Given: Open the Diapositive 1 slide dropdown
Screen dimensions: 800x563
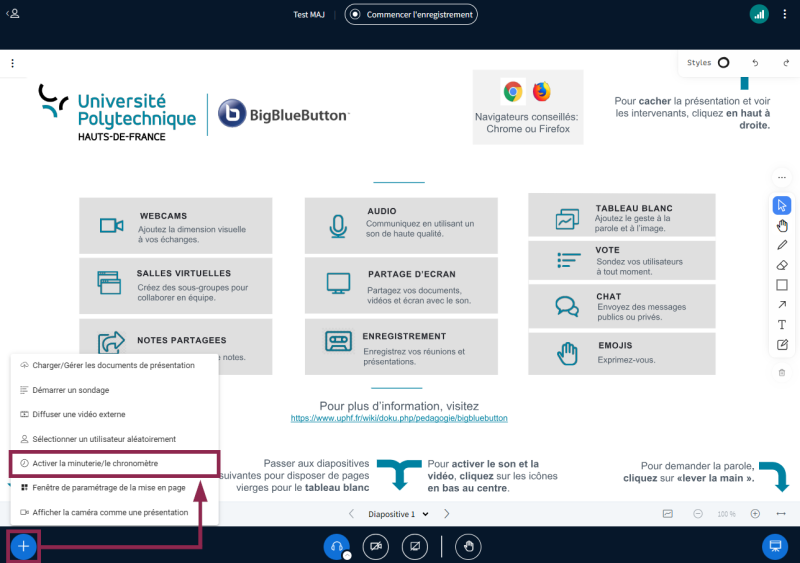Looking at the screenshot, I should pos(398,514).
